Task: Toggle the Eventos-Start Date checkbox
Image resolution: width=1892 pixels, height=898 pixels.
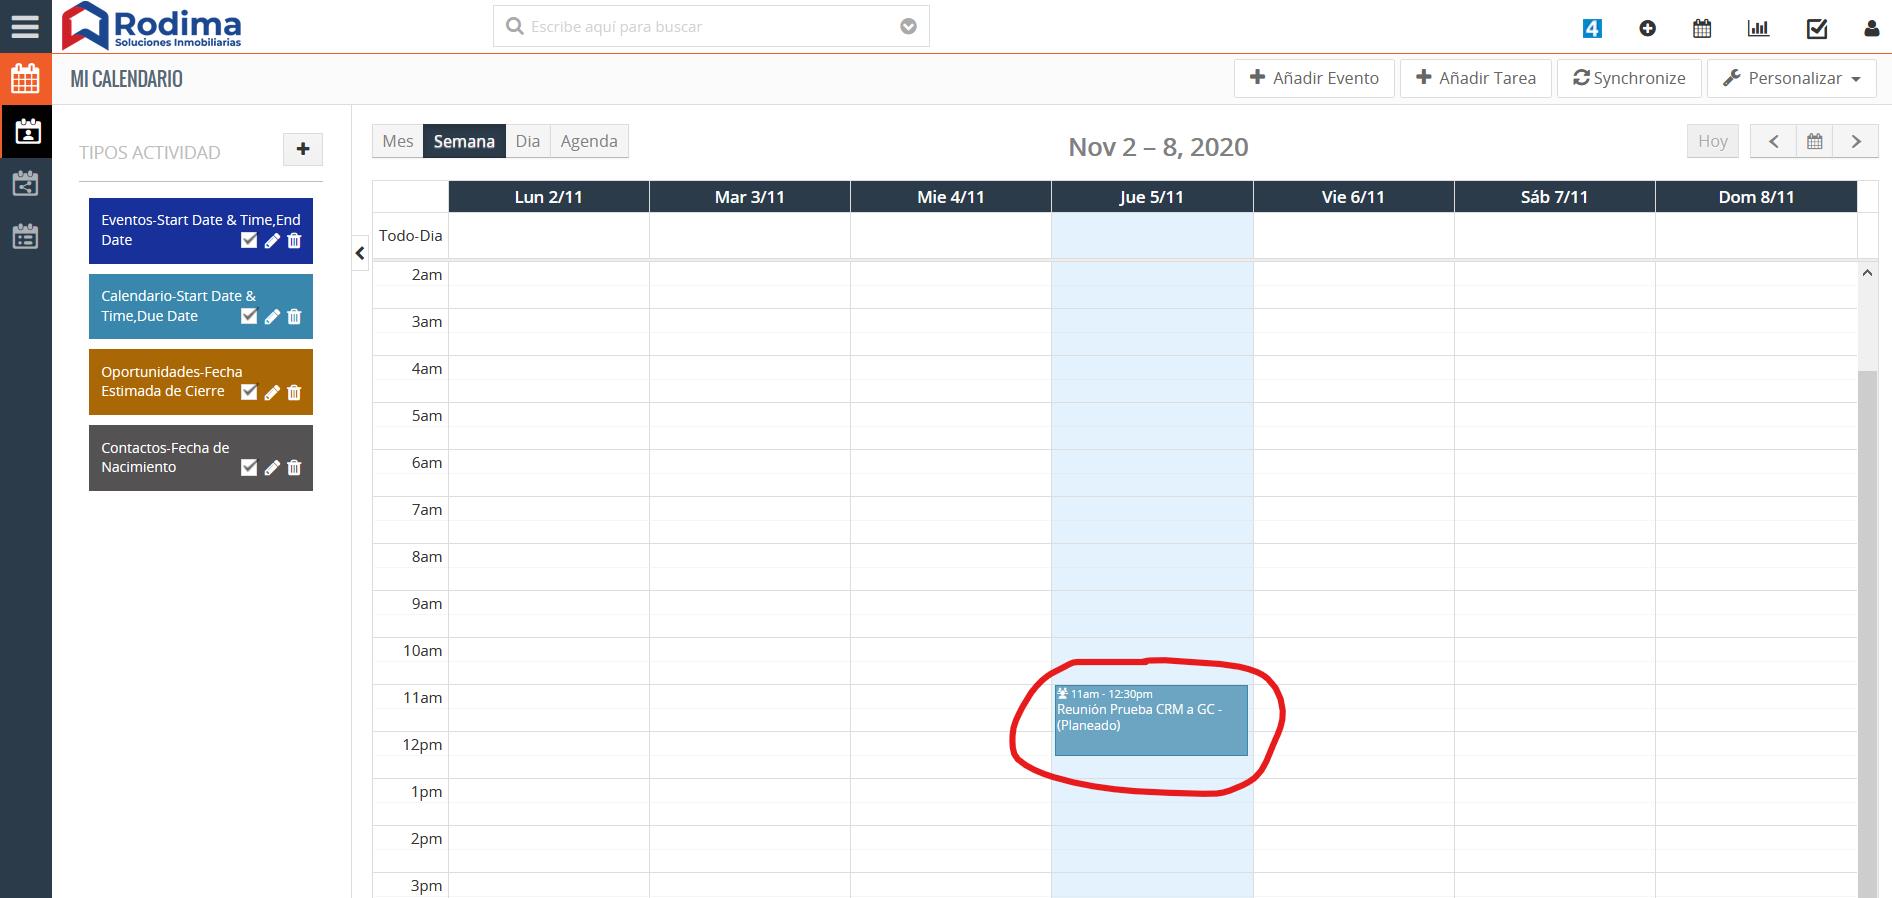Action: 249,241
